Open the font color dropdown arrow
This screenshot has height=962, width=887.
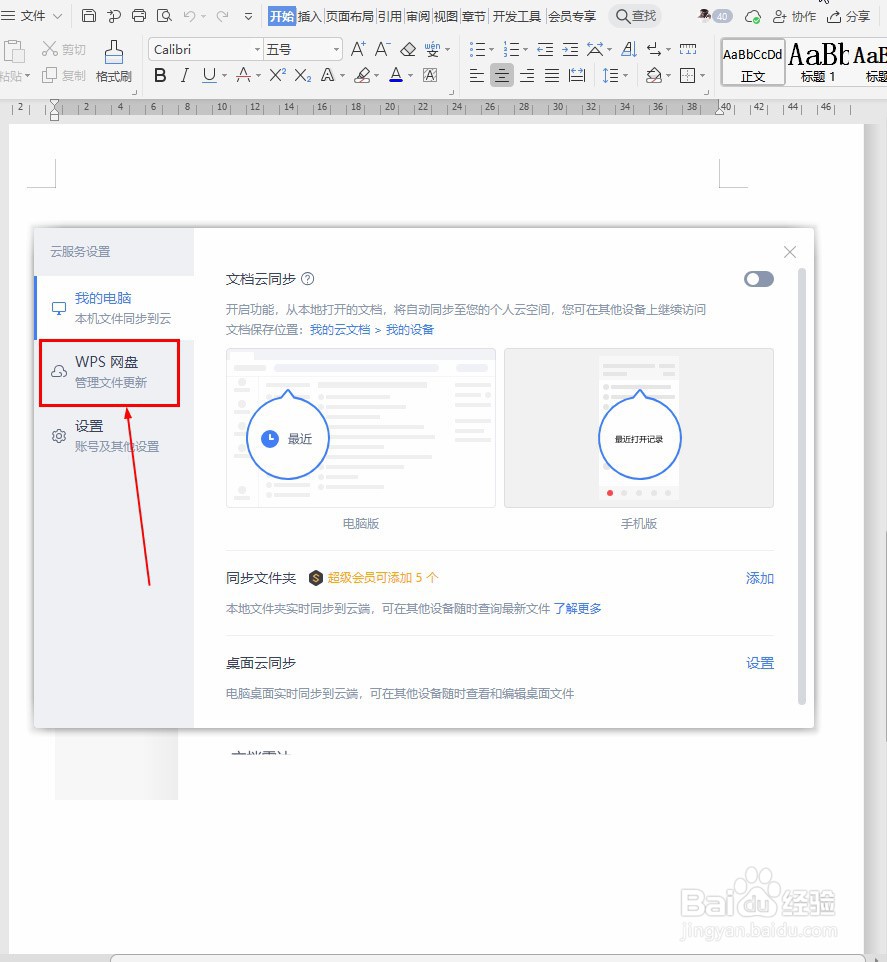pyautogui.click(x=410, y=76)
